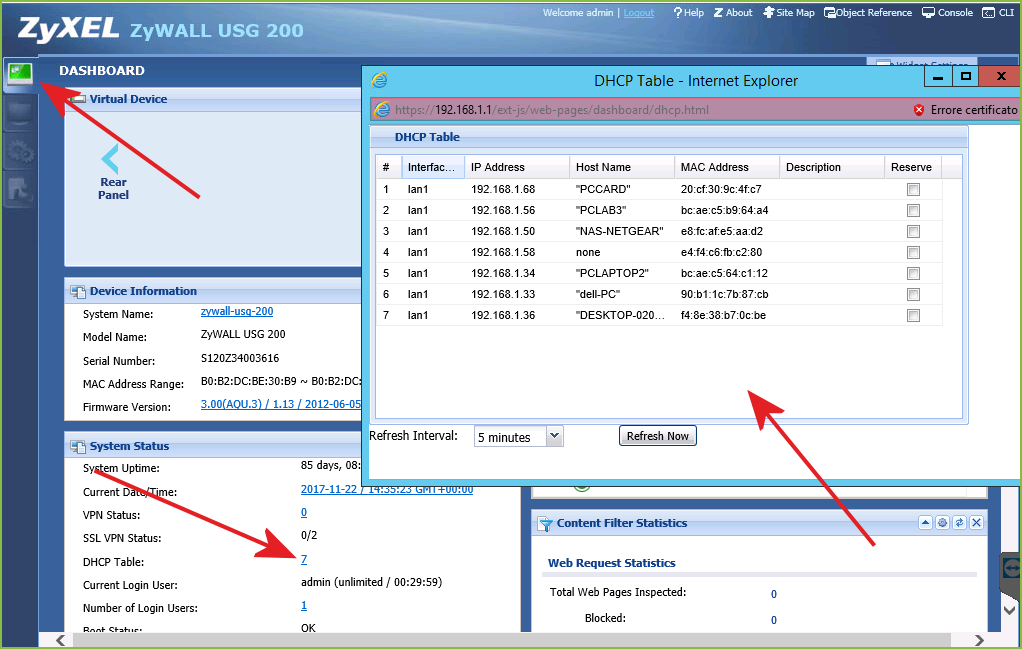Select IP address 192.168.1.50 cell
Image resolution: width=1022 pixels, height=649 pixels.
(503, 231)
